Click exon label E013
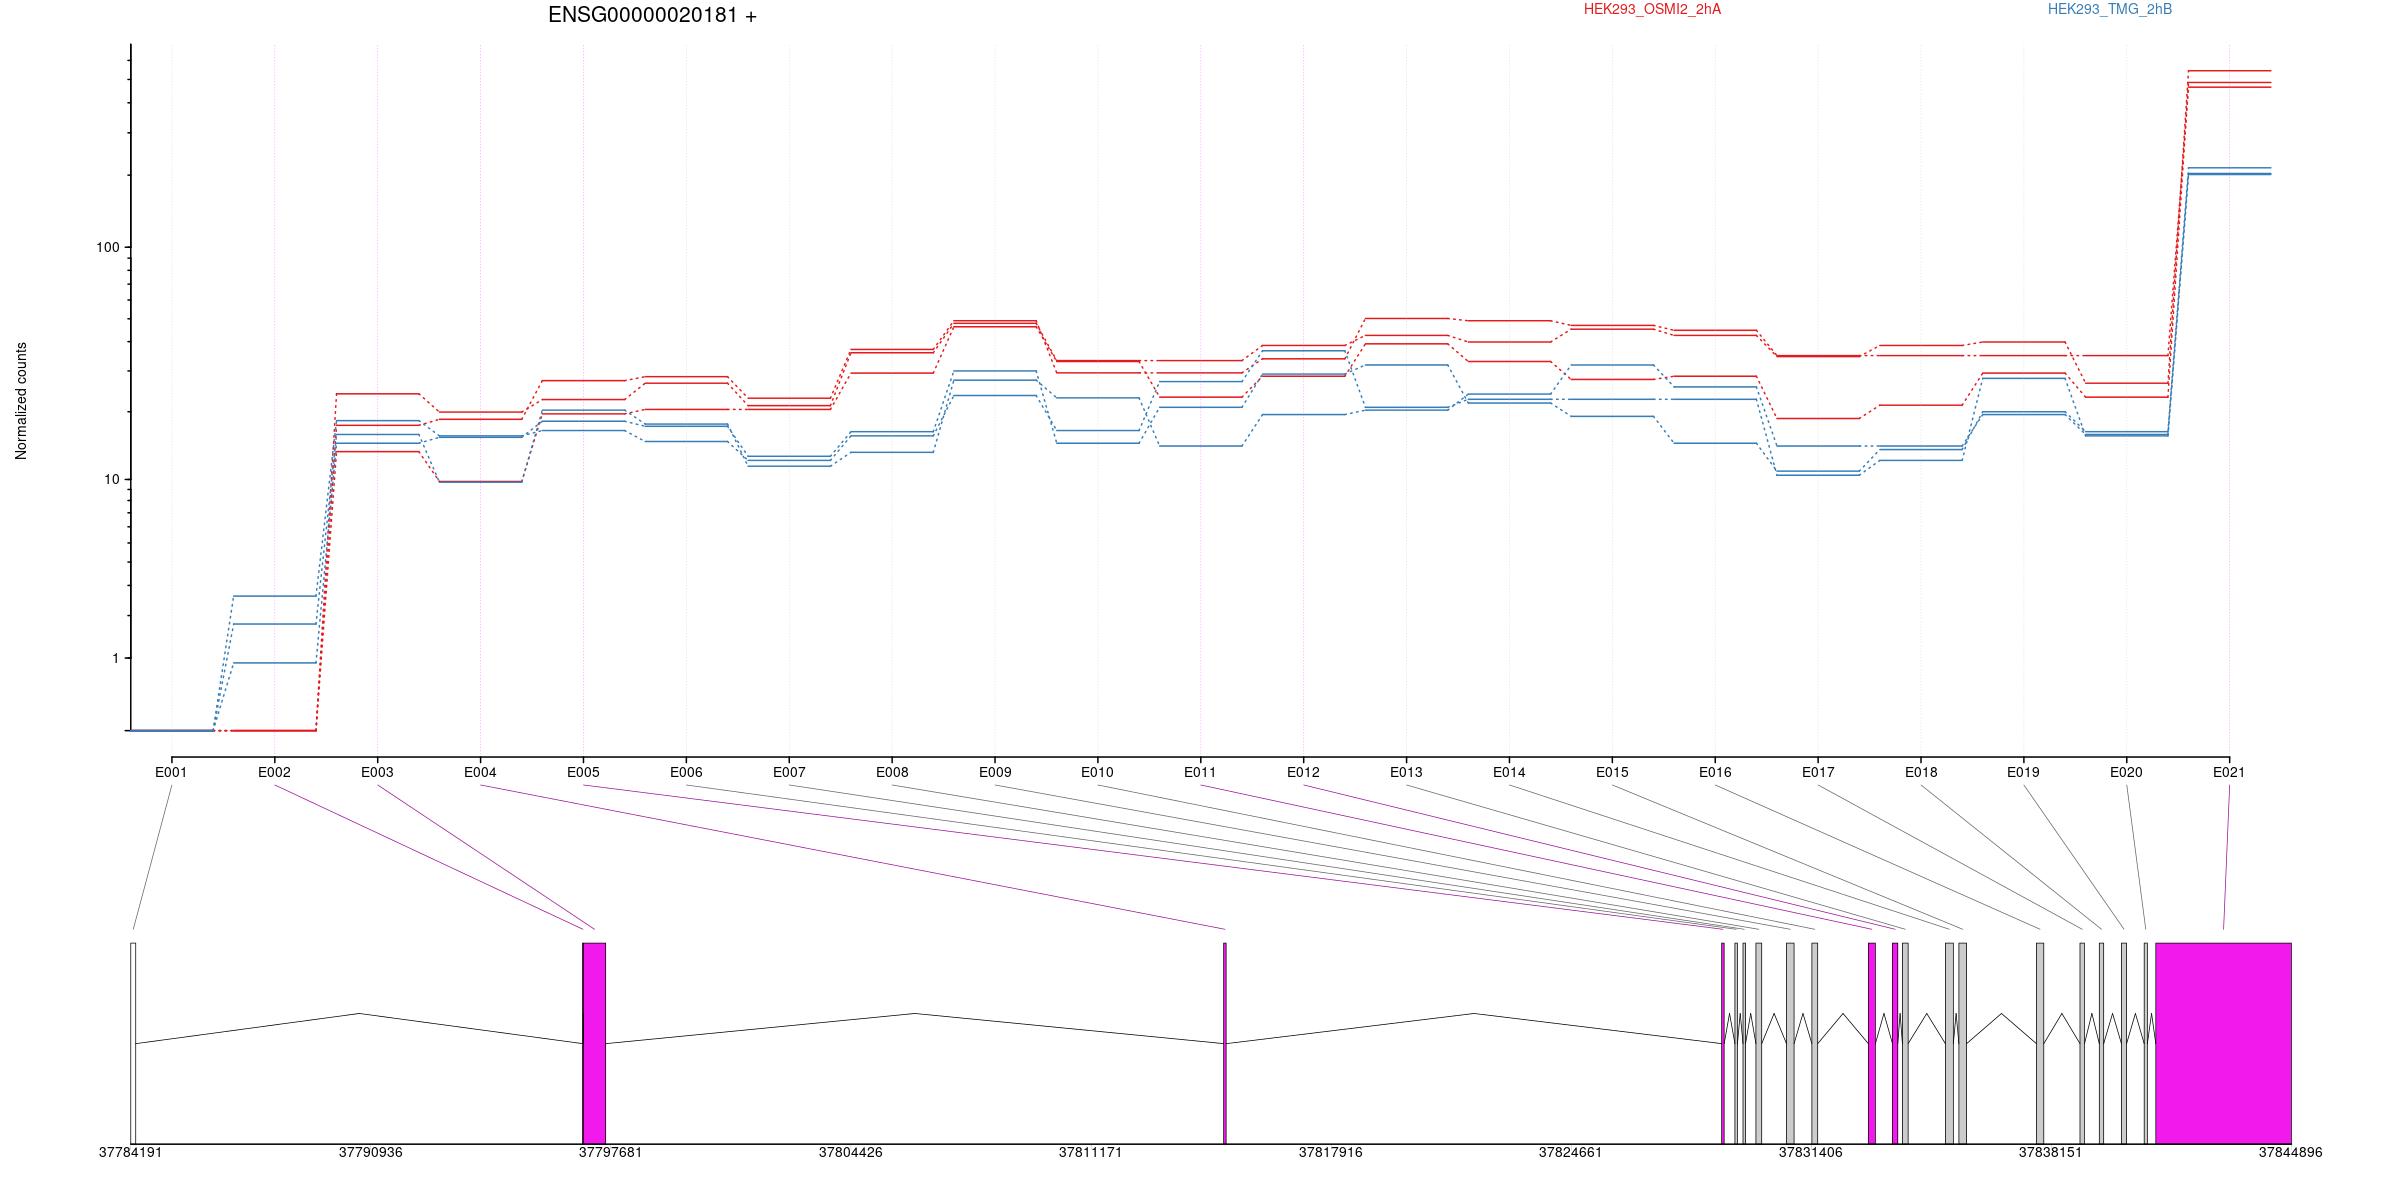Screen dimensions: 2400x1200 (x=1406, y=772)
